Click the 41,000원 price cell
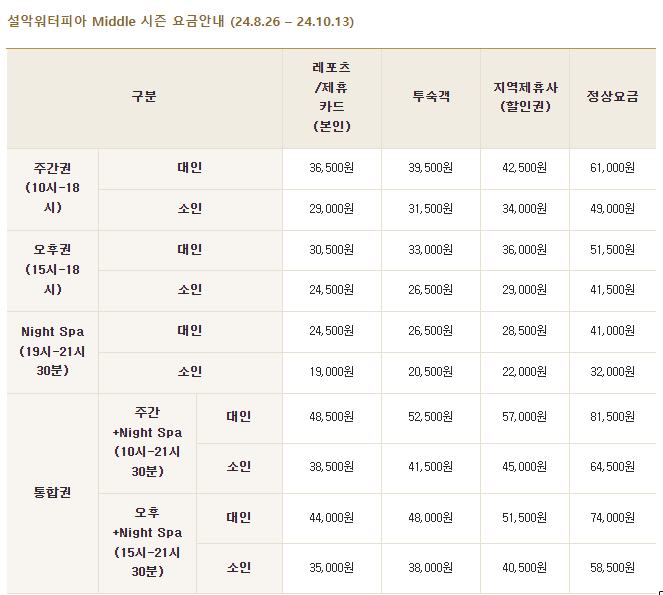 [612, 331]
